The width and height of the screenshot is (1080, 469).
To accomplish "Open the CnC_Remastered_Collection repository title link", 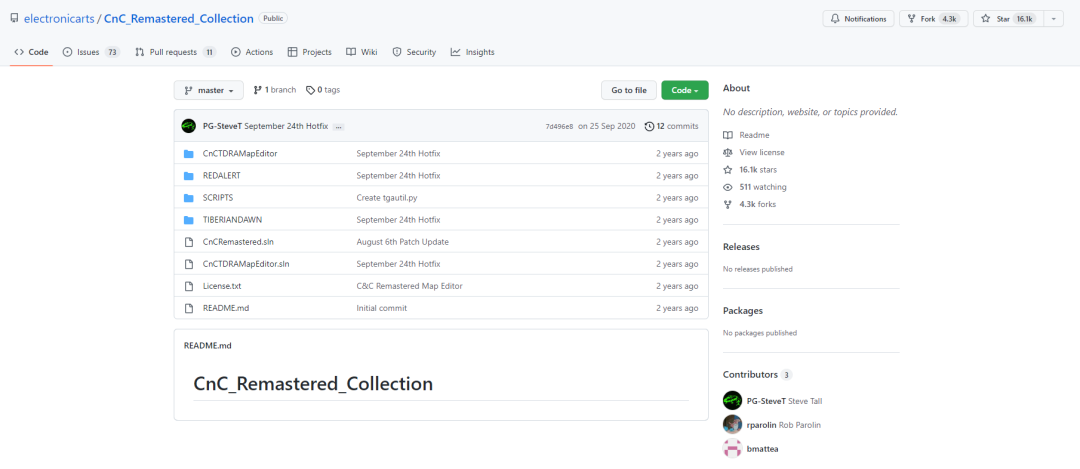I will (178, 19).
